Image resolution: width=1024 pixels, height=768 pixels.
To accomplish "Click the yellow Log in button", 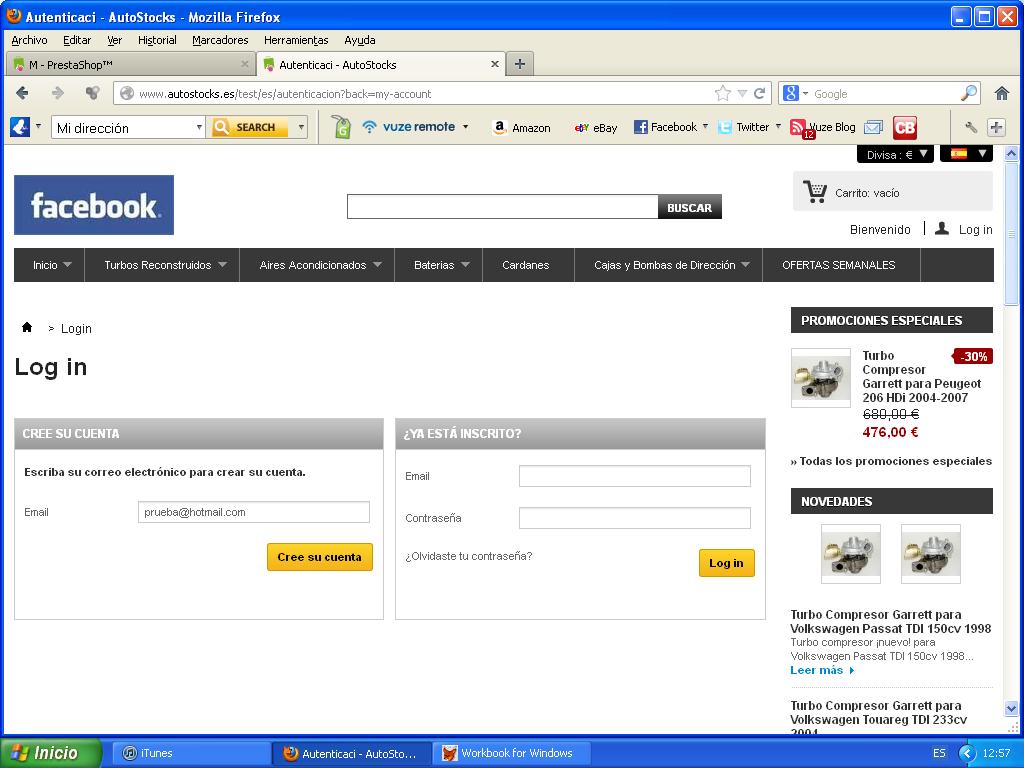I will point(726,563).
